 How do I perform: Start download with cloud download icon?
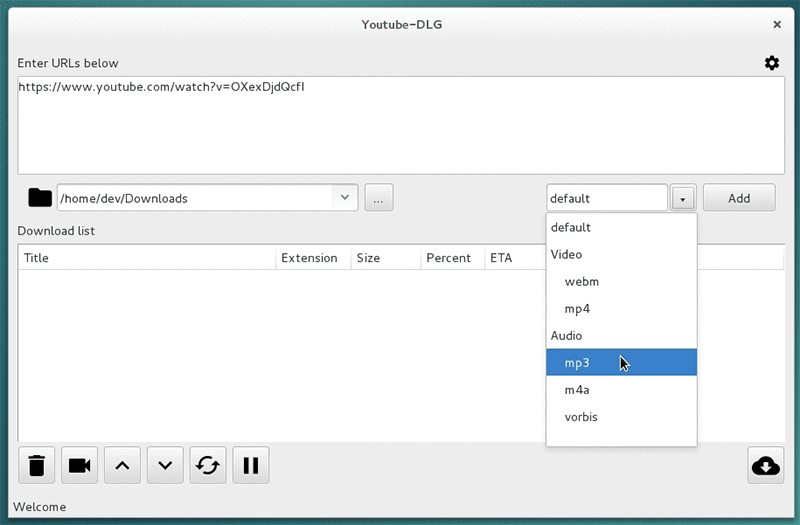pos(765,465)
